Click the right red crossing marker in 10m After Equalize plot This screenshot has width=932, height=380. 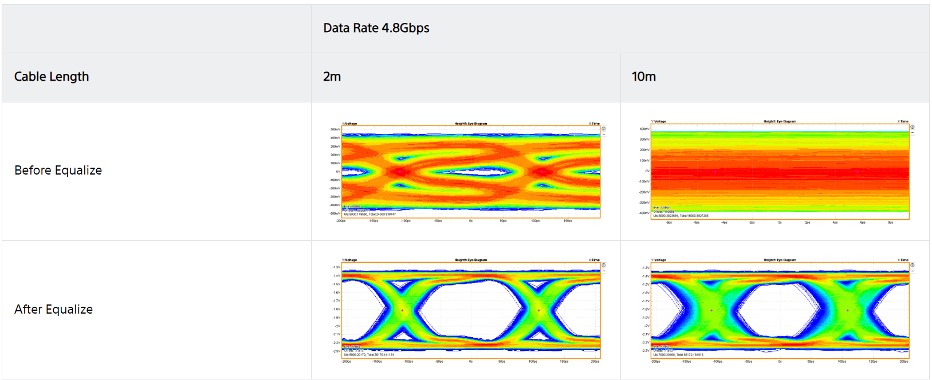click(848, 310)
